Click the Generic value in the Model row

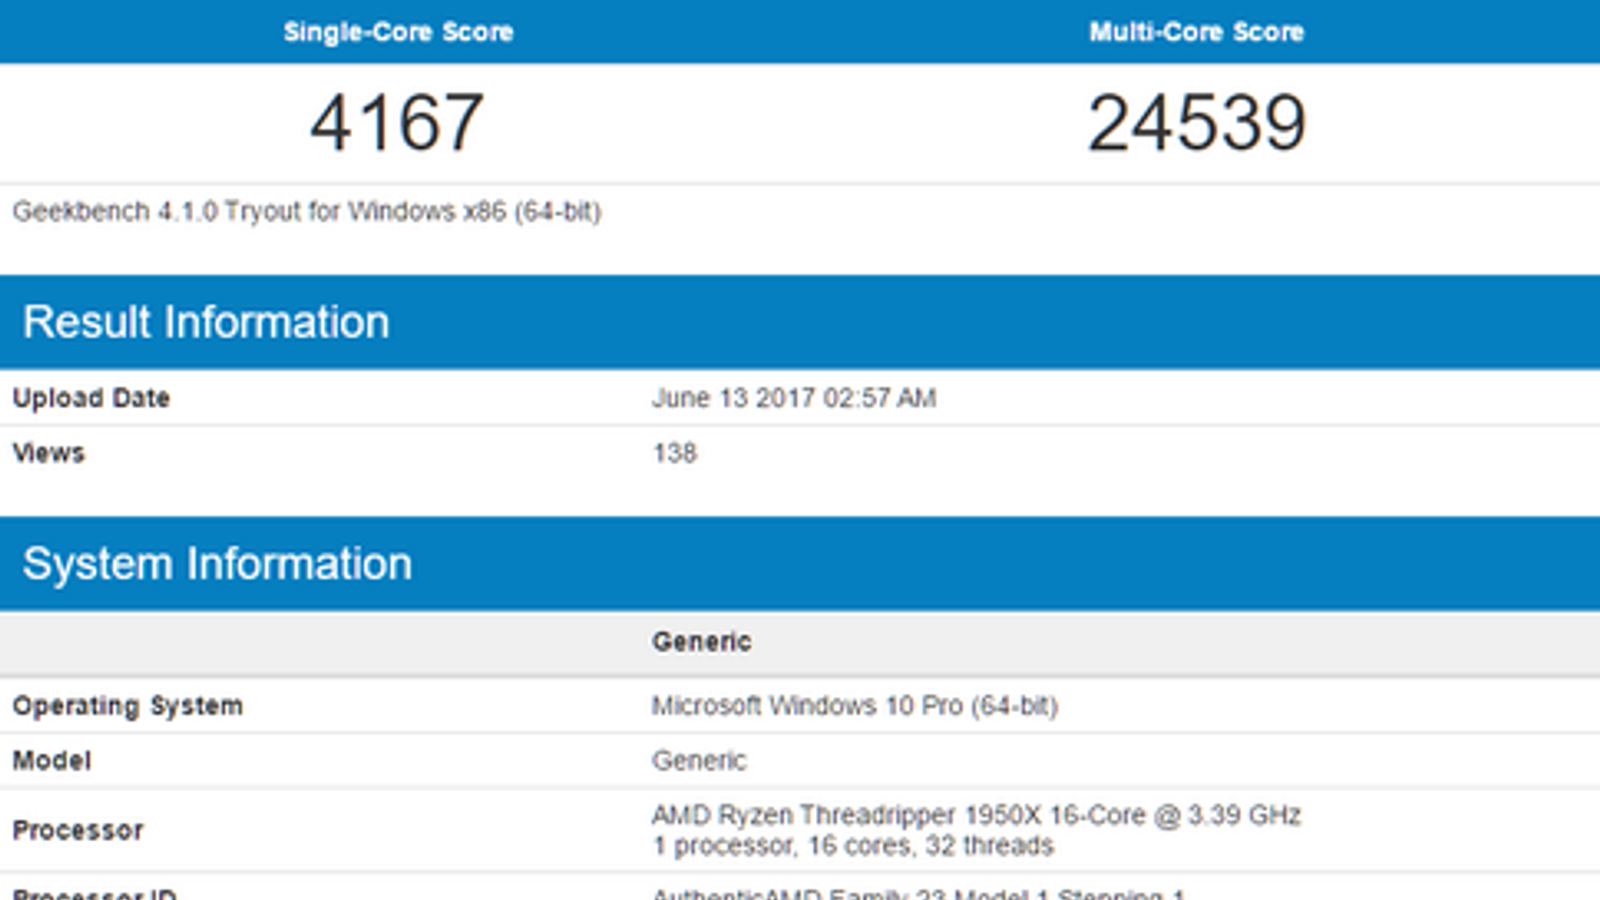point(699,761)
